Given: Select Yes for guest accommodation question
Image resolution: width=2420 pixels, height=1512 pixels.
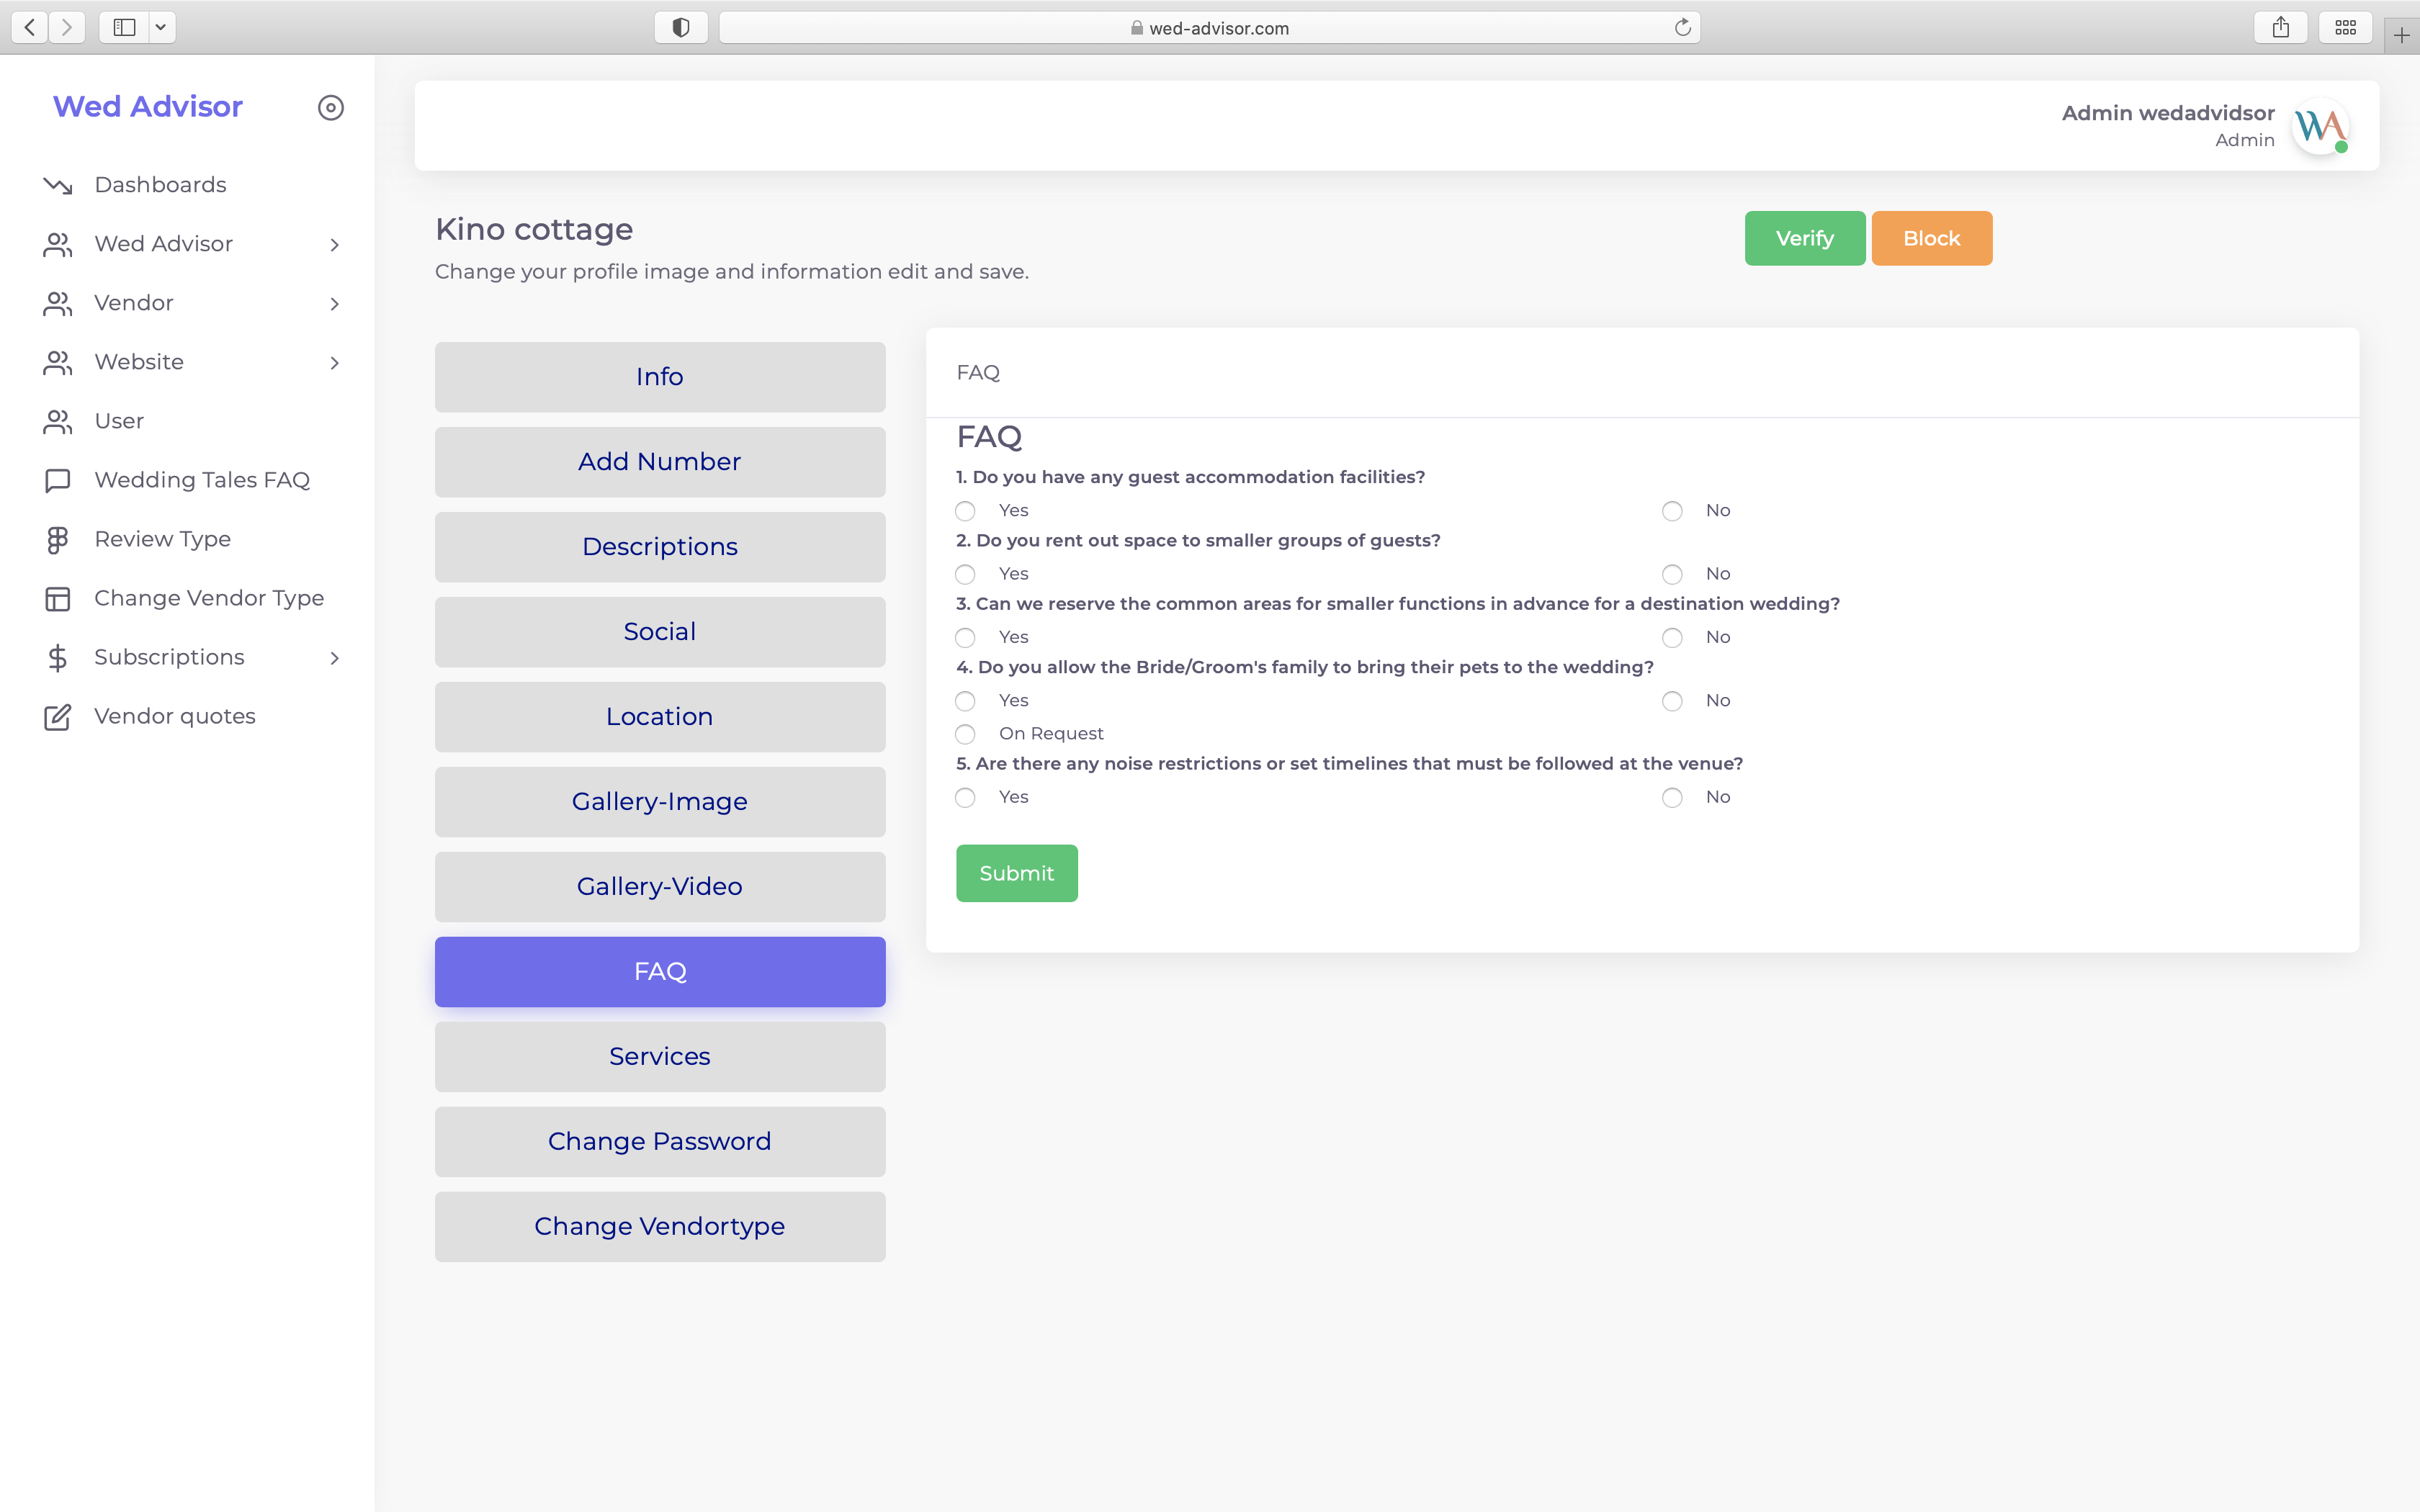Looking at the screenshot, I should [965, 511].
